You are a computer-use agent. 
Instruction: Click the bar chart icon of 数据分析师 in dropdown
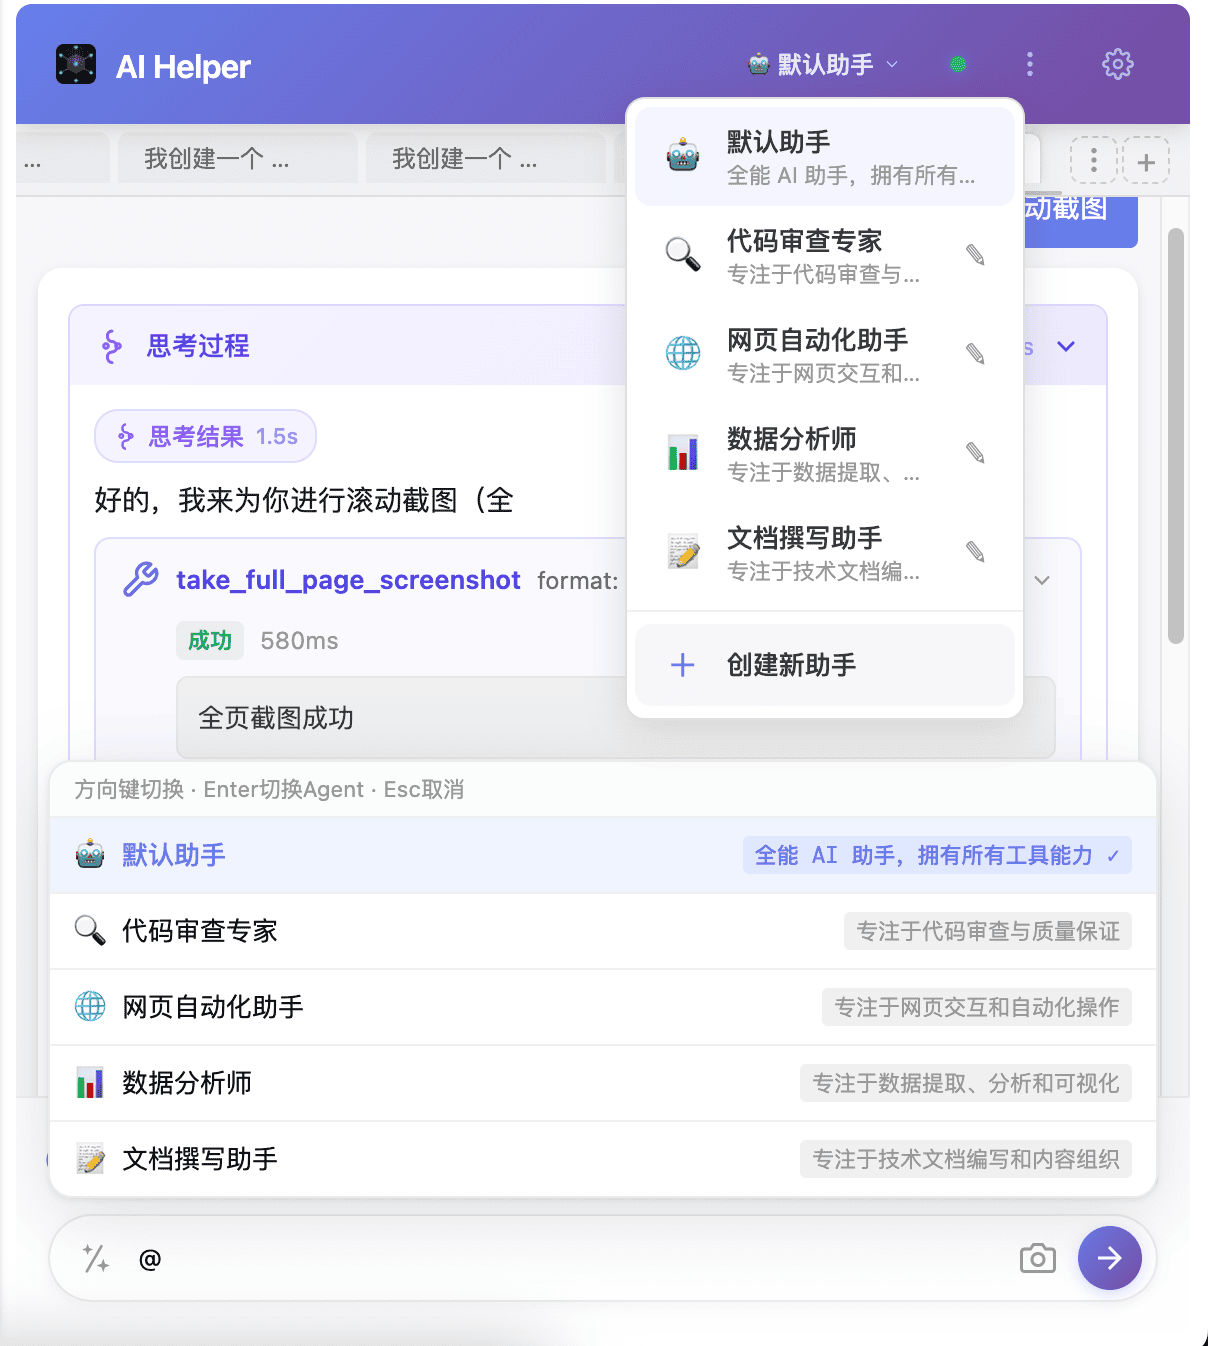point(683,452)
